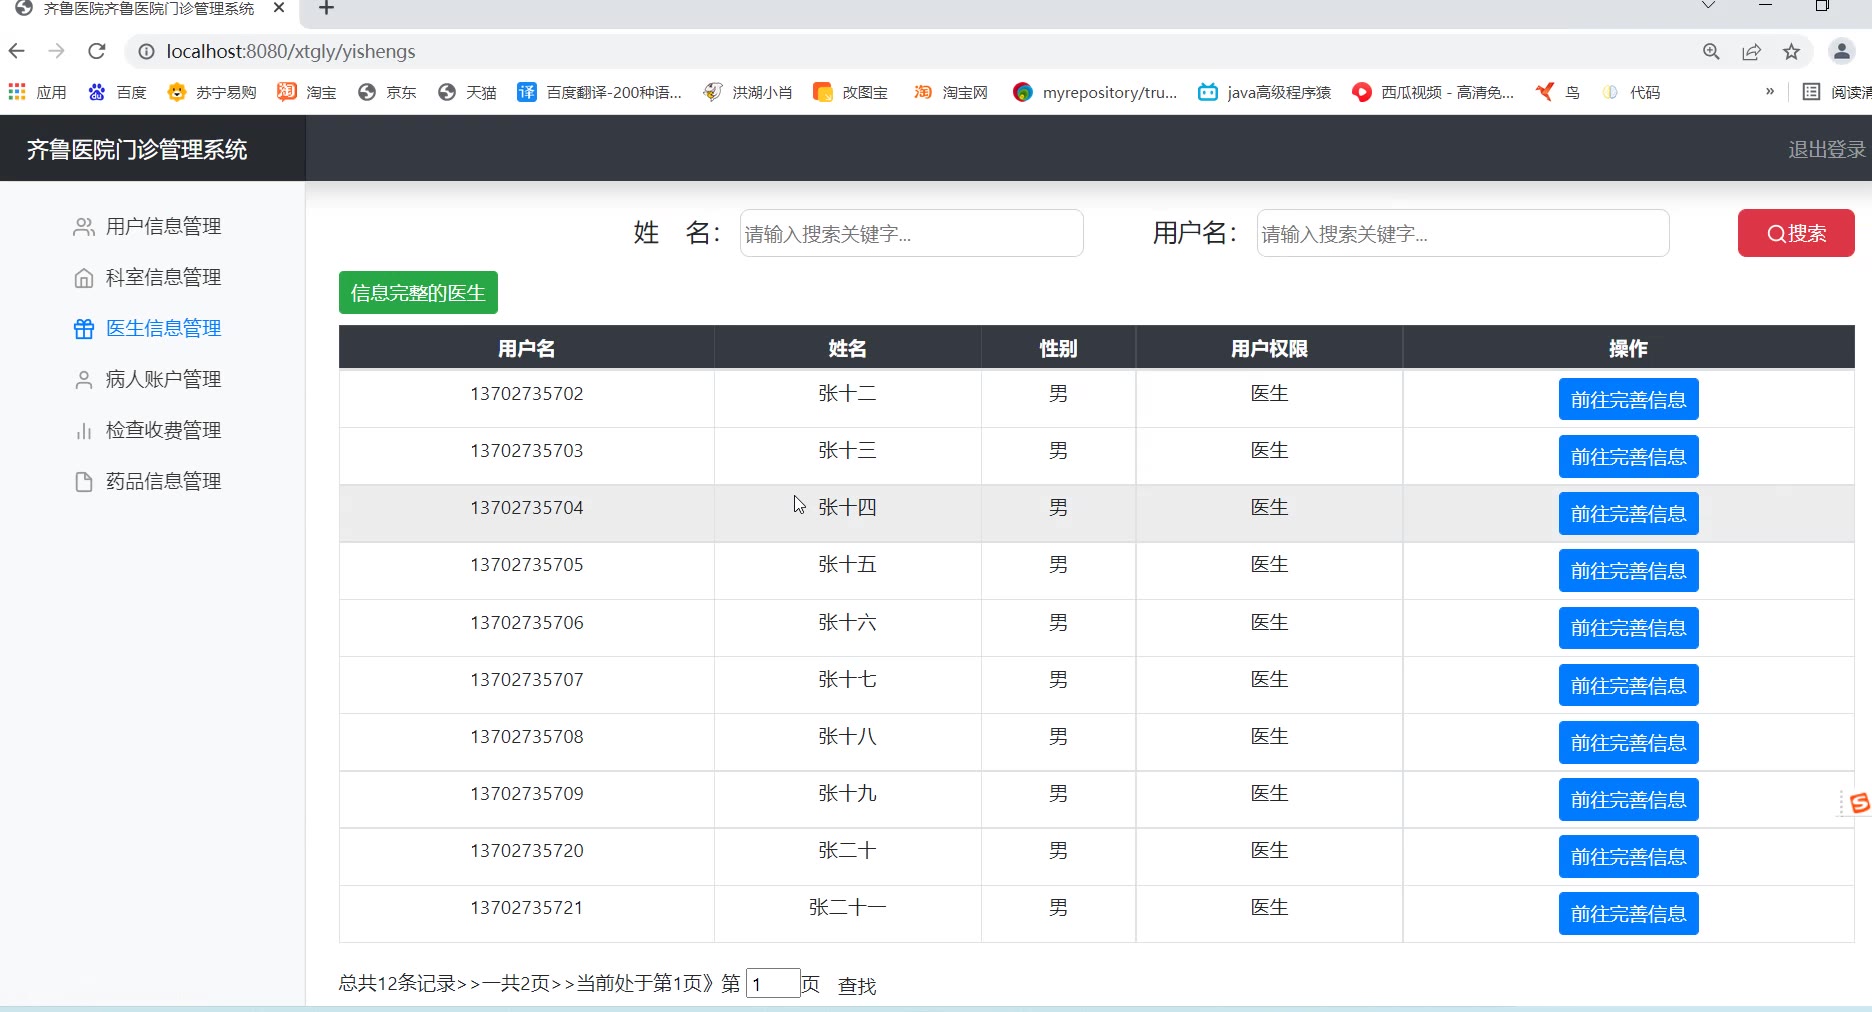Click 前往完善信息 for 张十九
This screenshot has height=1012, width=1872.
[x=1628, y=800]
